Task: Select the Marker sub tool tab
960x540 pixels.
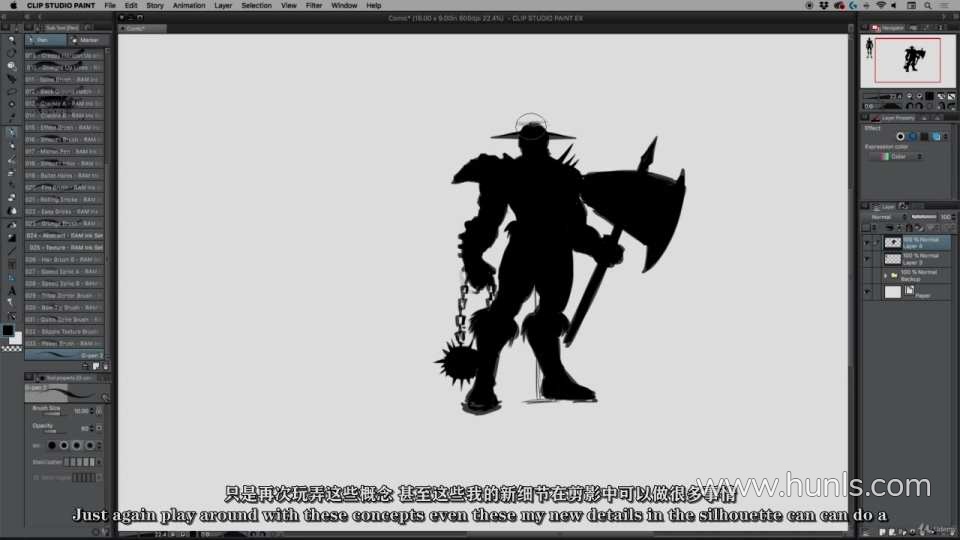Action: point(88,40)
